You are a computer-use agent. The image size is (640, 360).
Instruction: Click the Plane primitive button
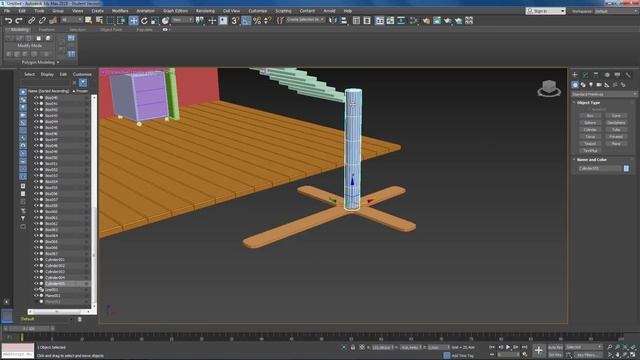[x=616, y=144]
